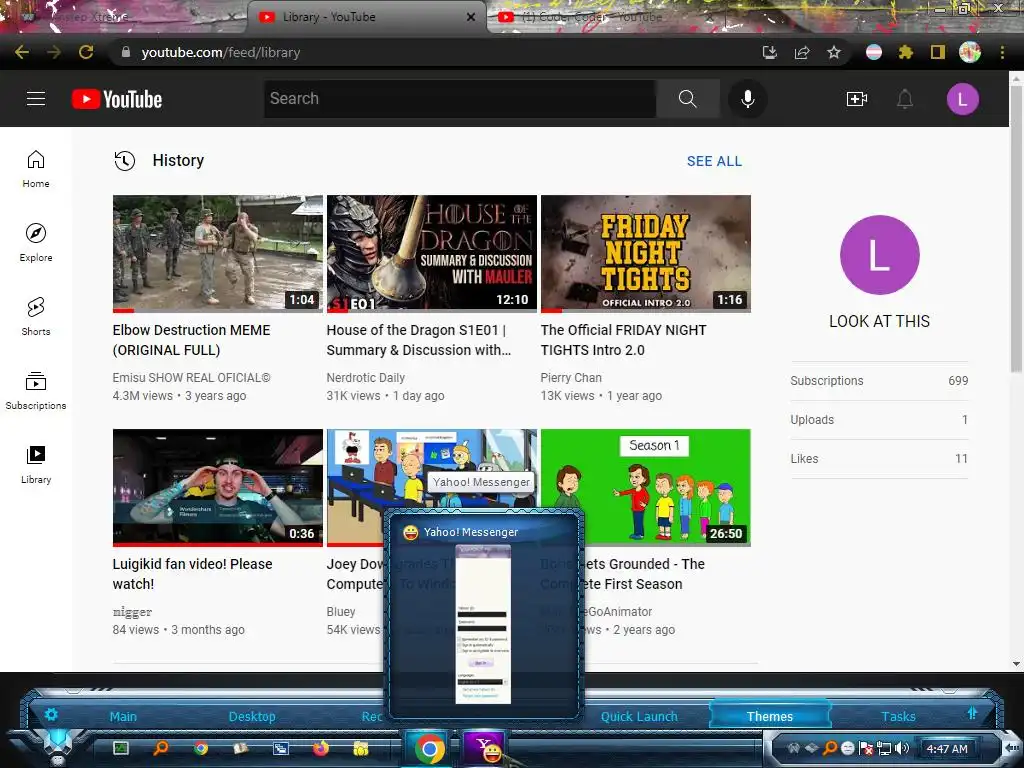Click the YouTube Search input field
1024x768 pixels.
click(x=460, y=99)
